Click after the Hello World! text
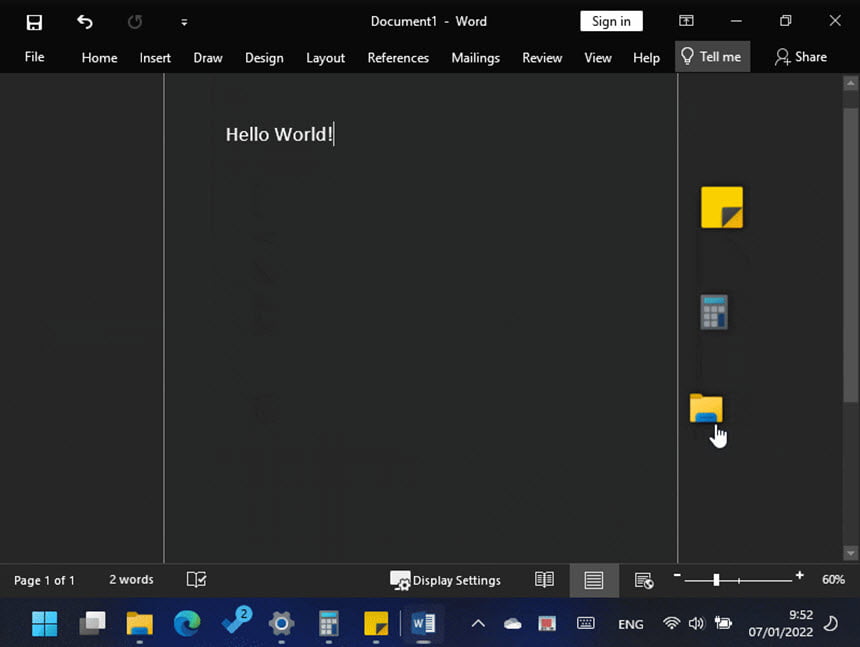This screenshot has height=647, width=860. pyautogui.click(x=333, y=135)
